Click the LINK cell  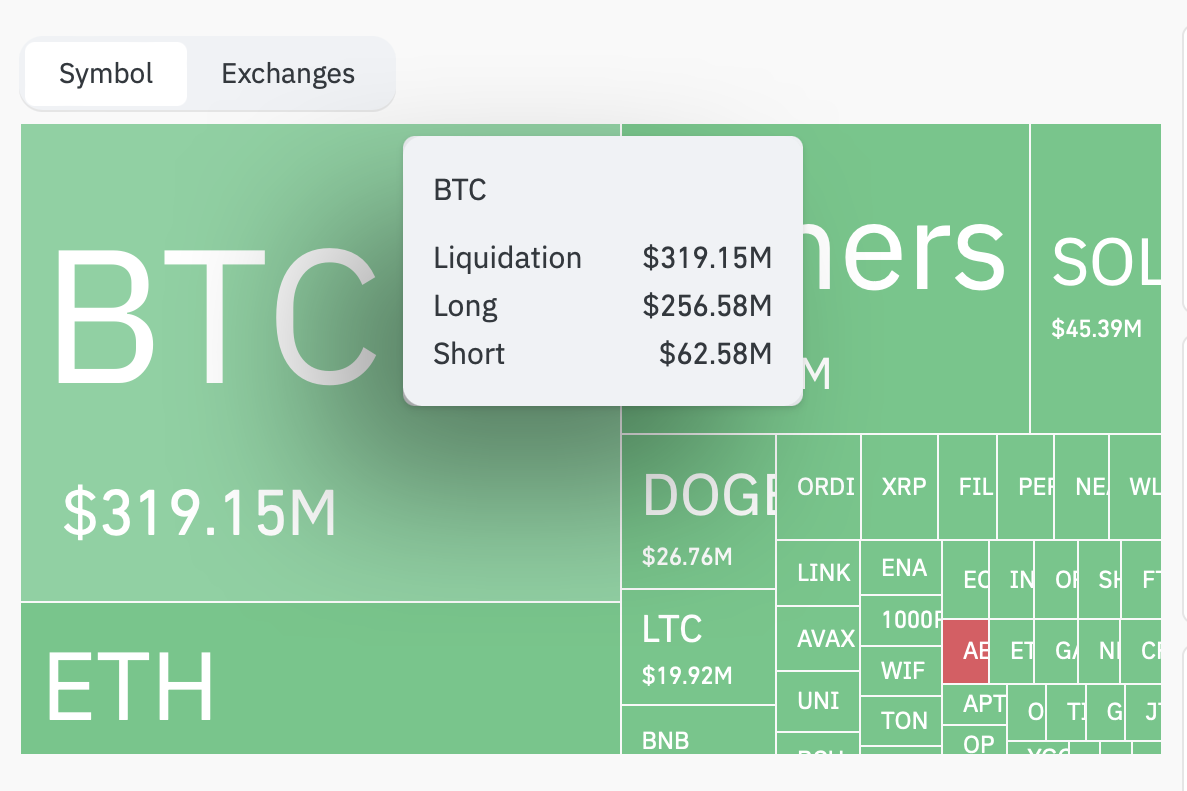(818, 573)
